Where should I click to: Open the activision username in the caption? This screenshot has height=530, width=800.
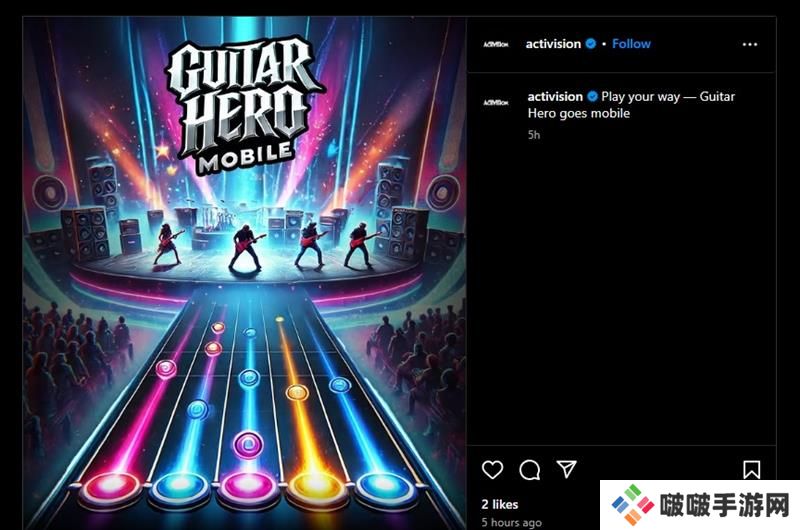click(x=555, y=96)
